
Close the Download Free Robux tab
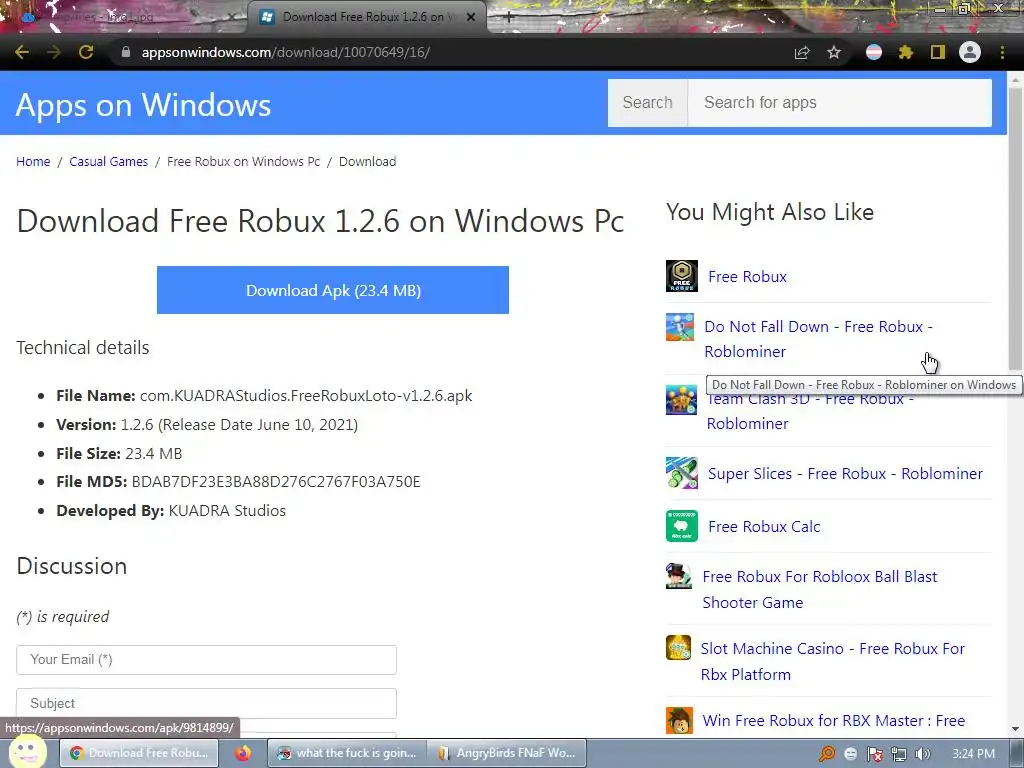click(471, 18)
